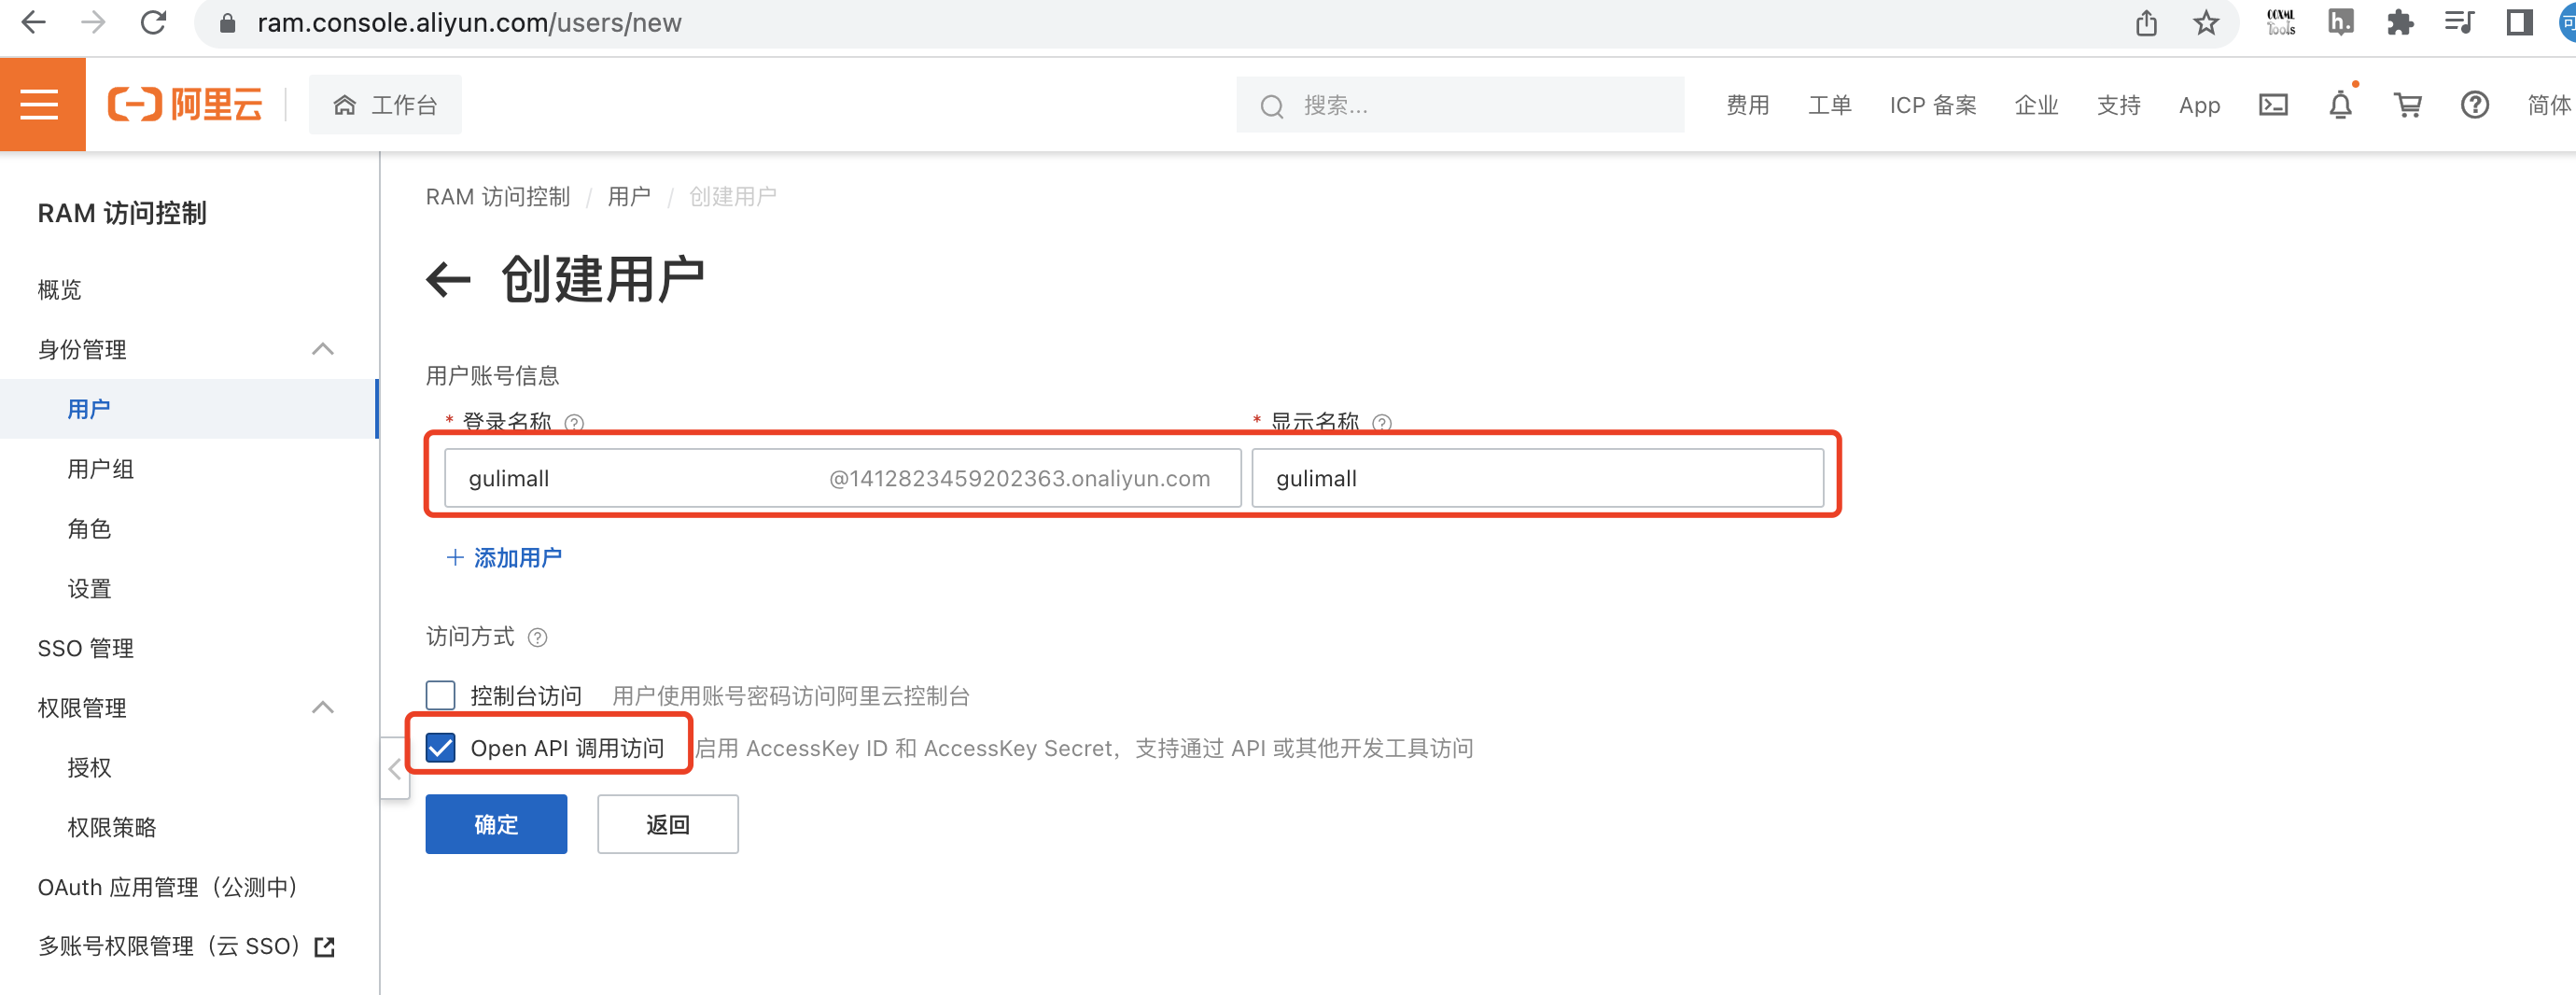Open the help question mark icon

(2474, 105)
